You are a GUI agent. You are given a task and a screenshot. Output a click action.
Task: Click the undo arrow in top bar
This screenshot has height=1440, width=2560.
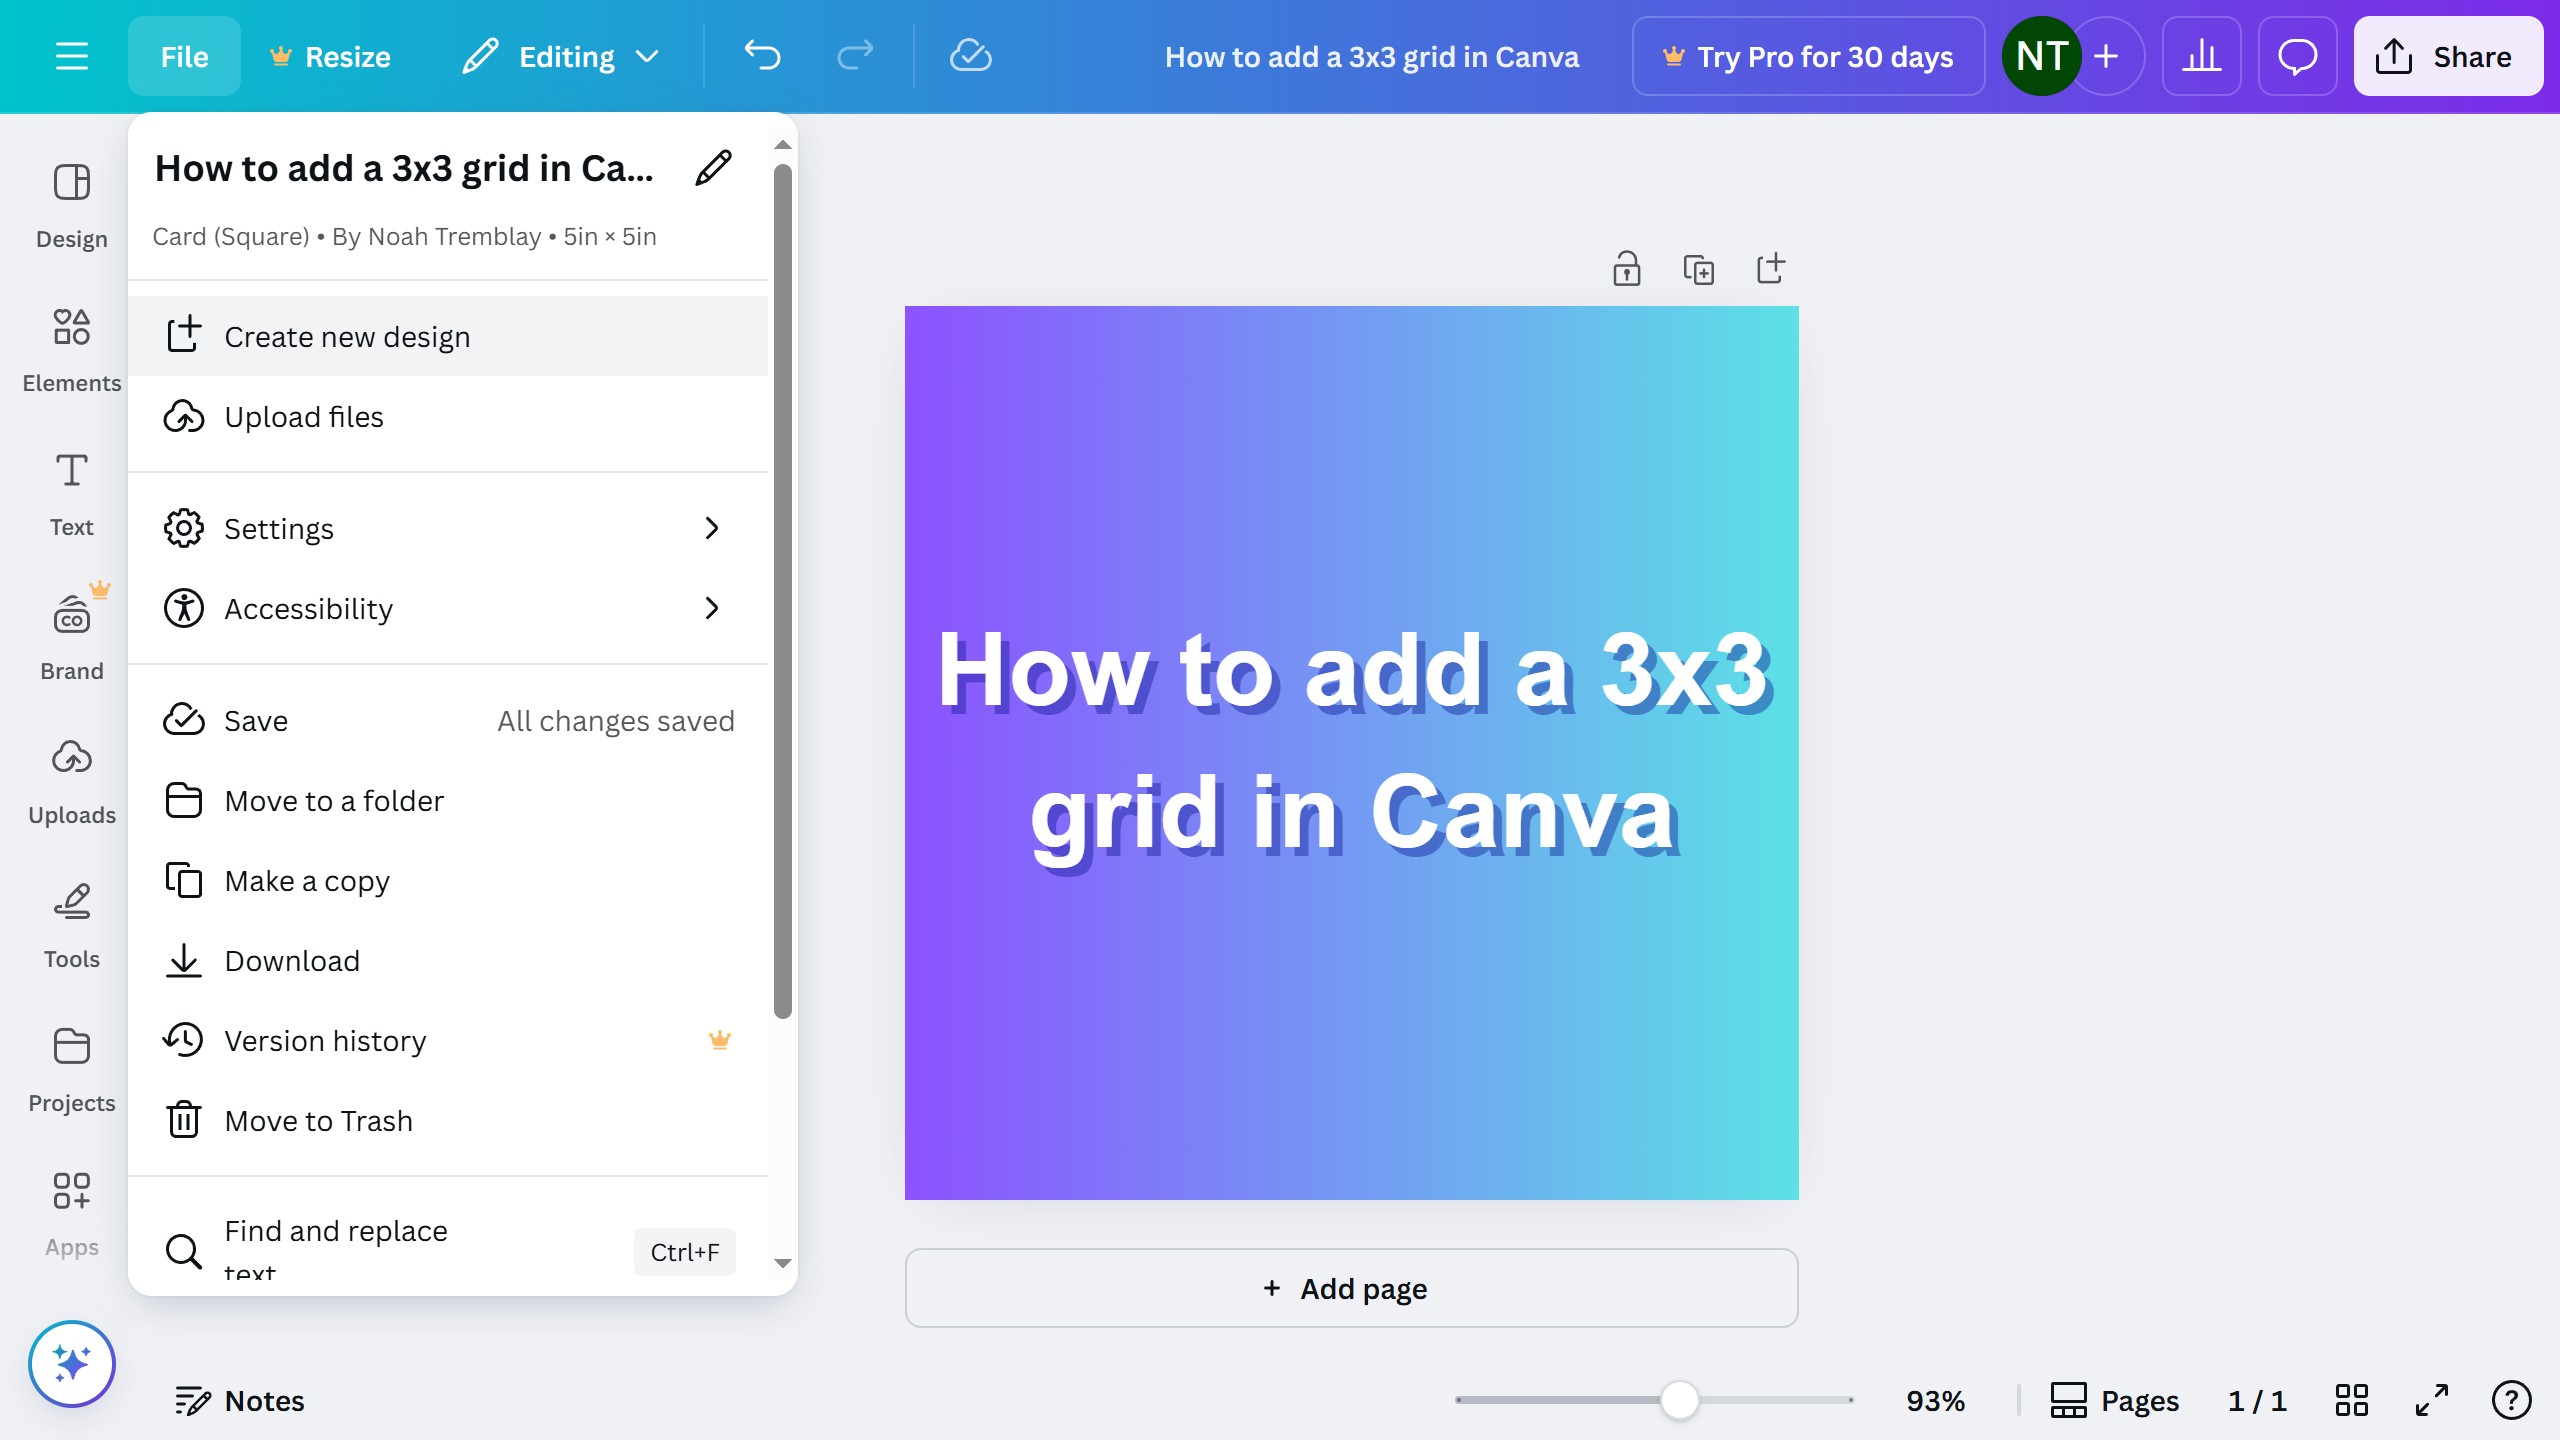762,56
